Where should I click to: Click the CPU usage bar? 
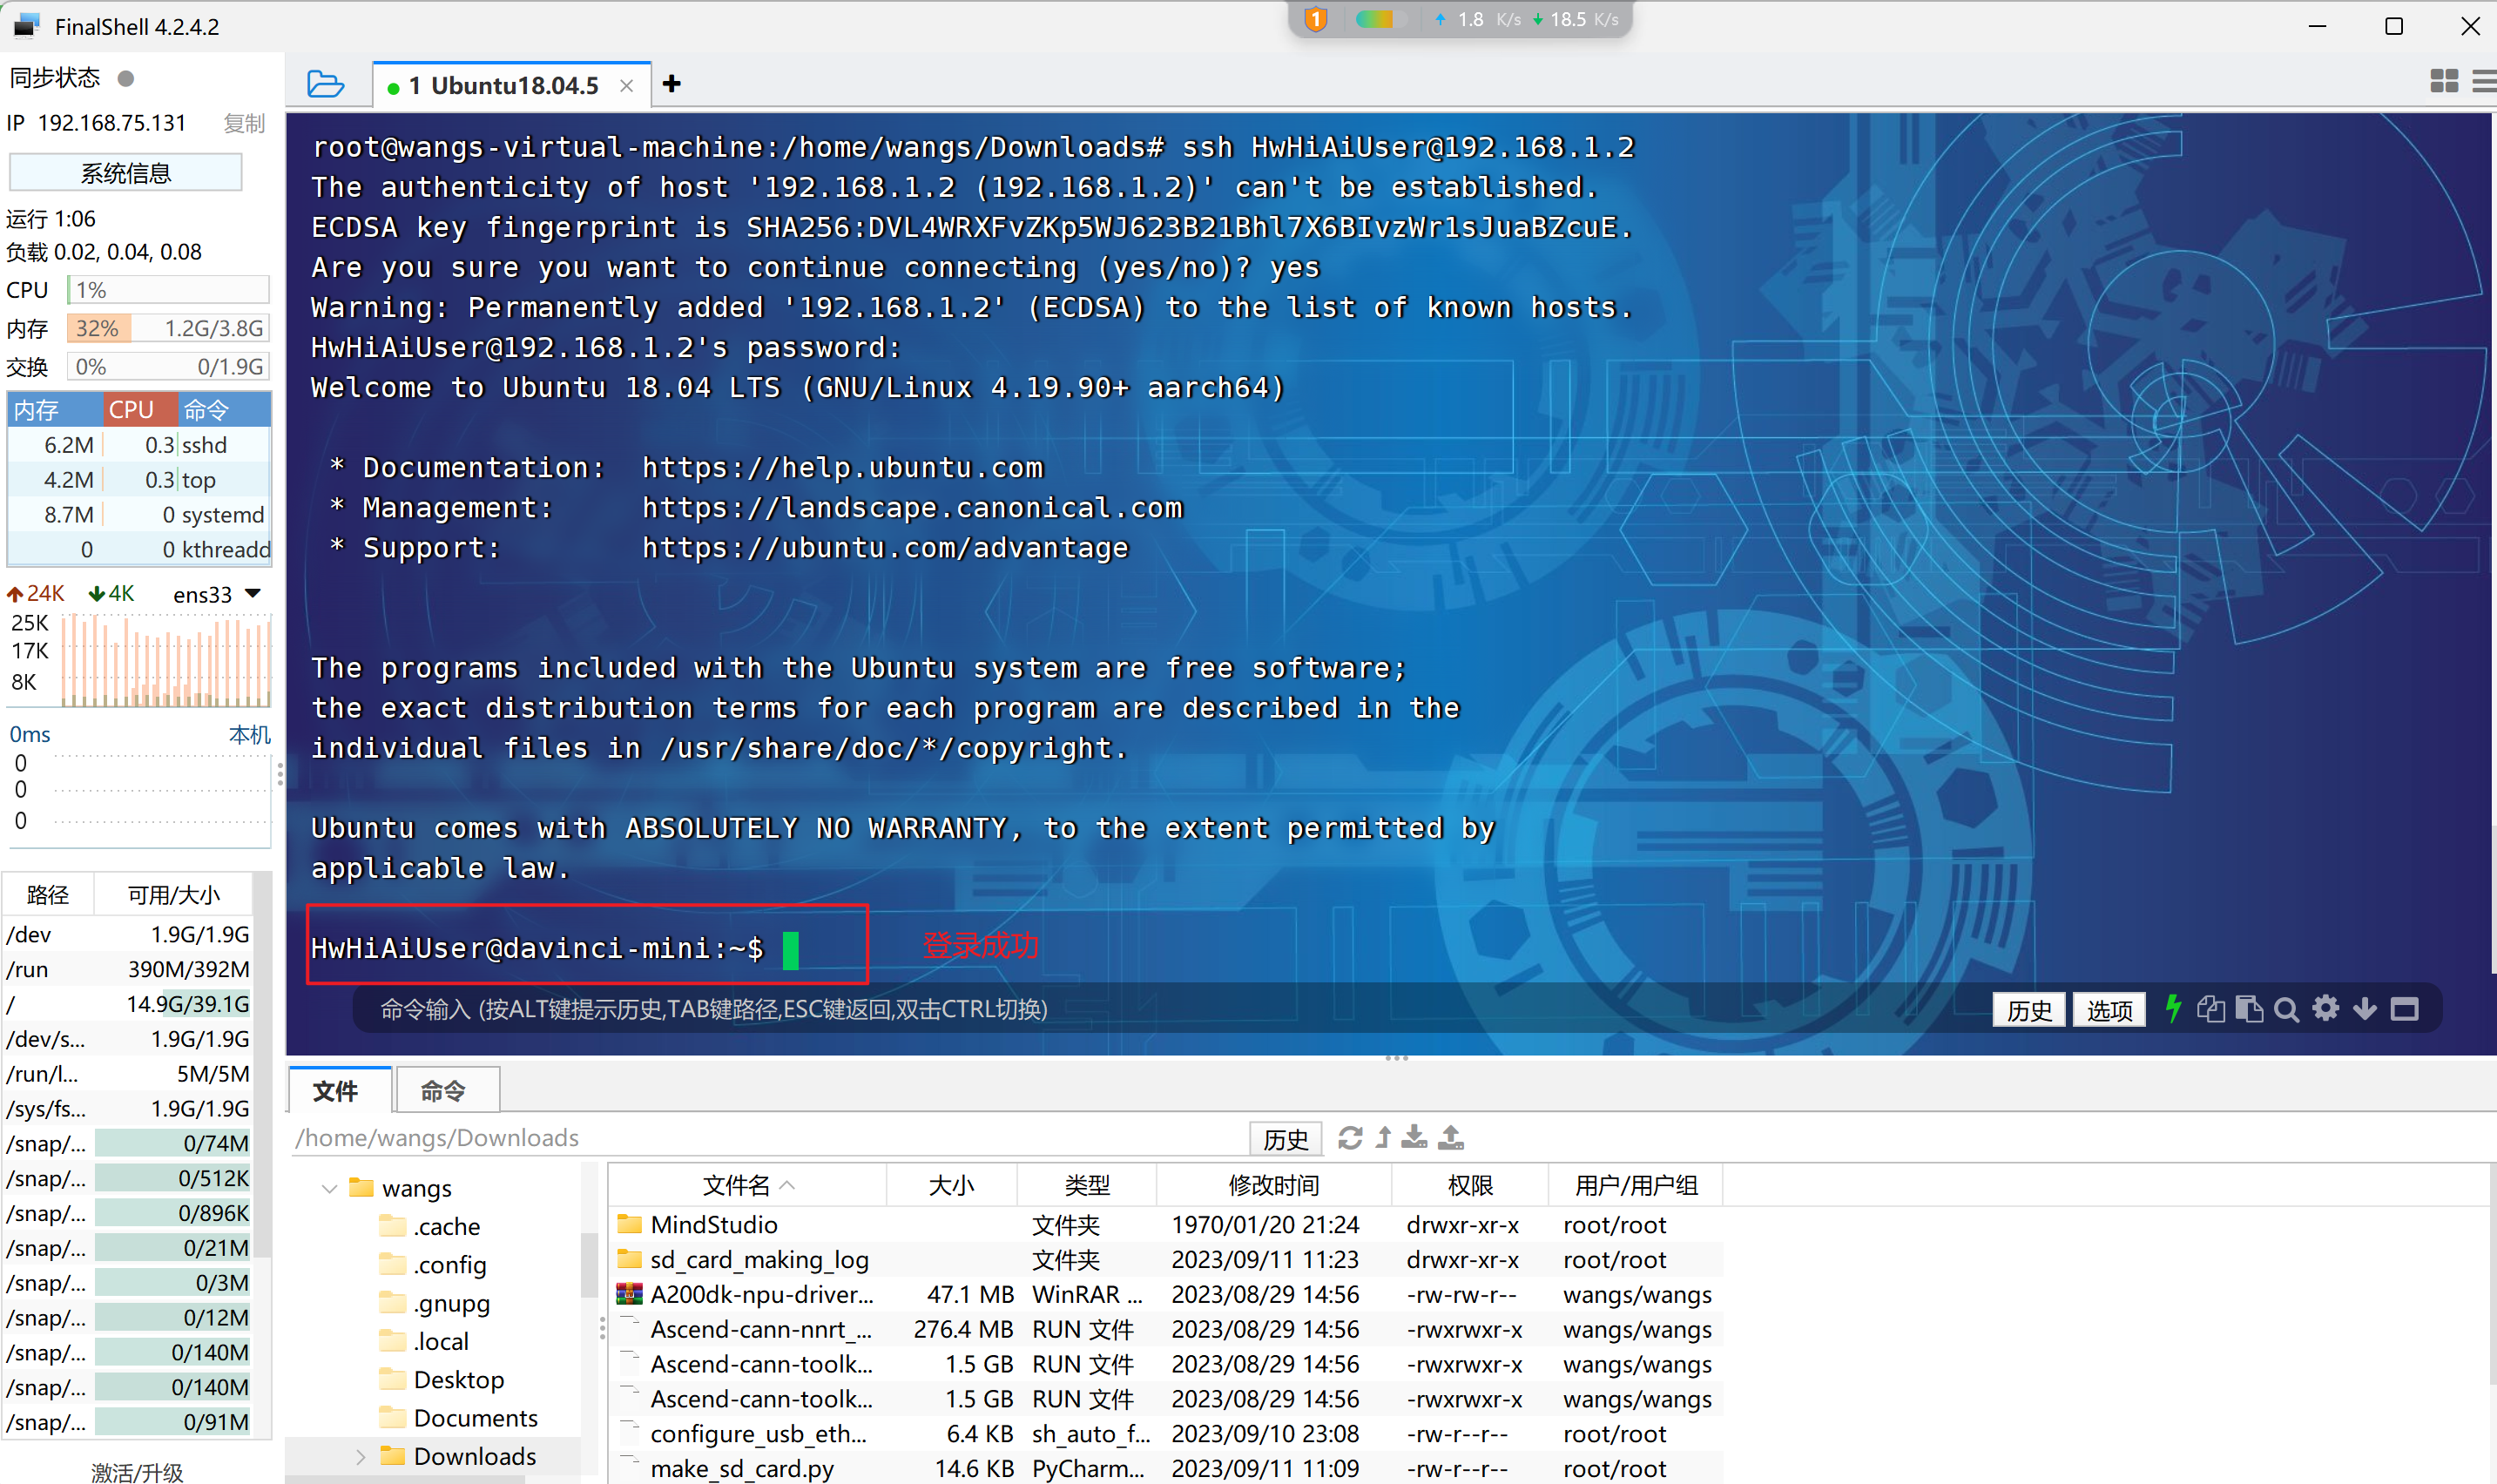(168, 290)
